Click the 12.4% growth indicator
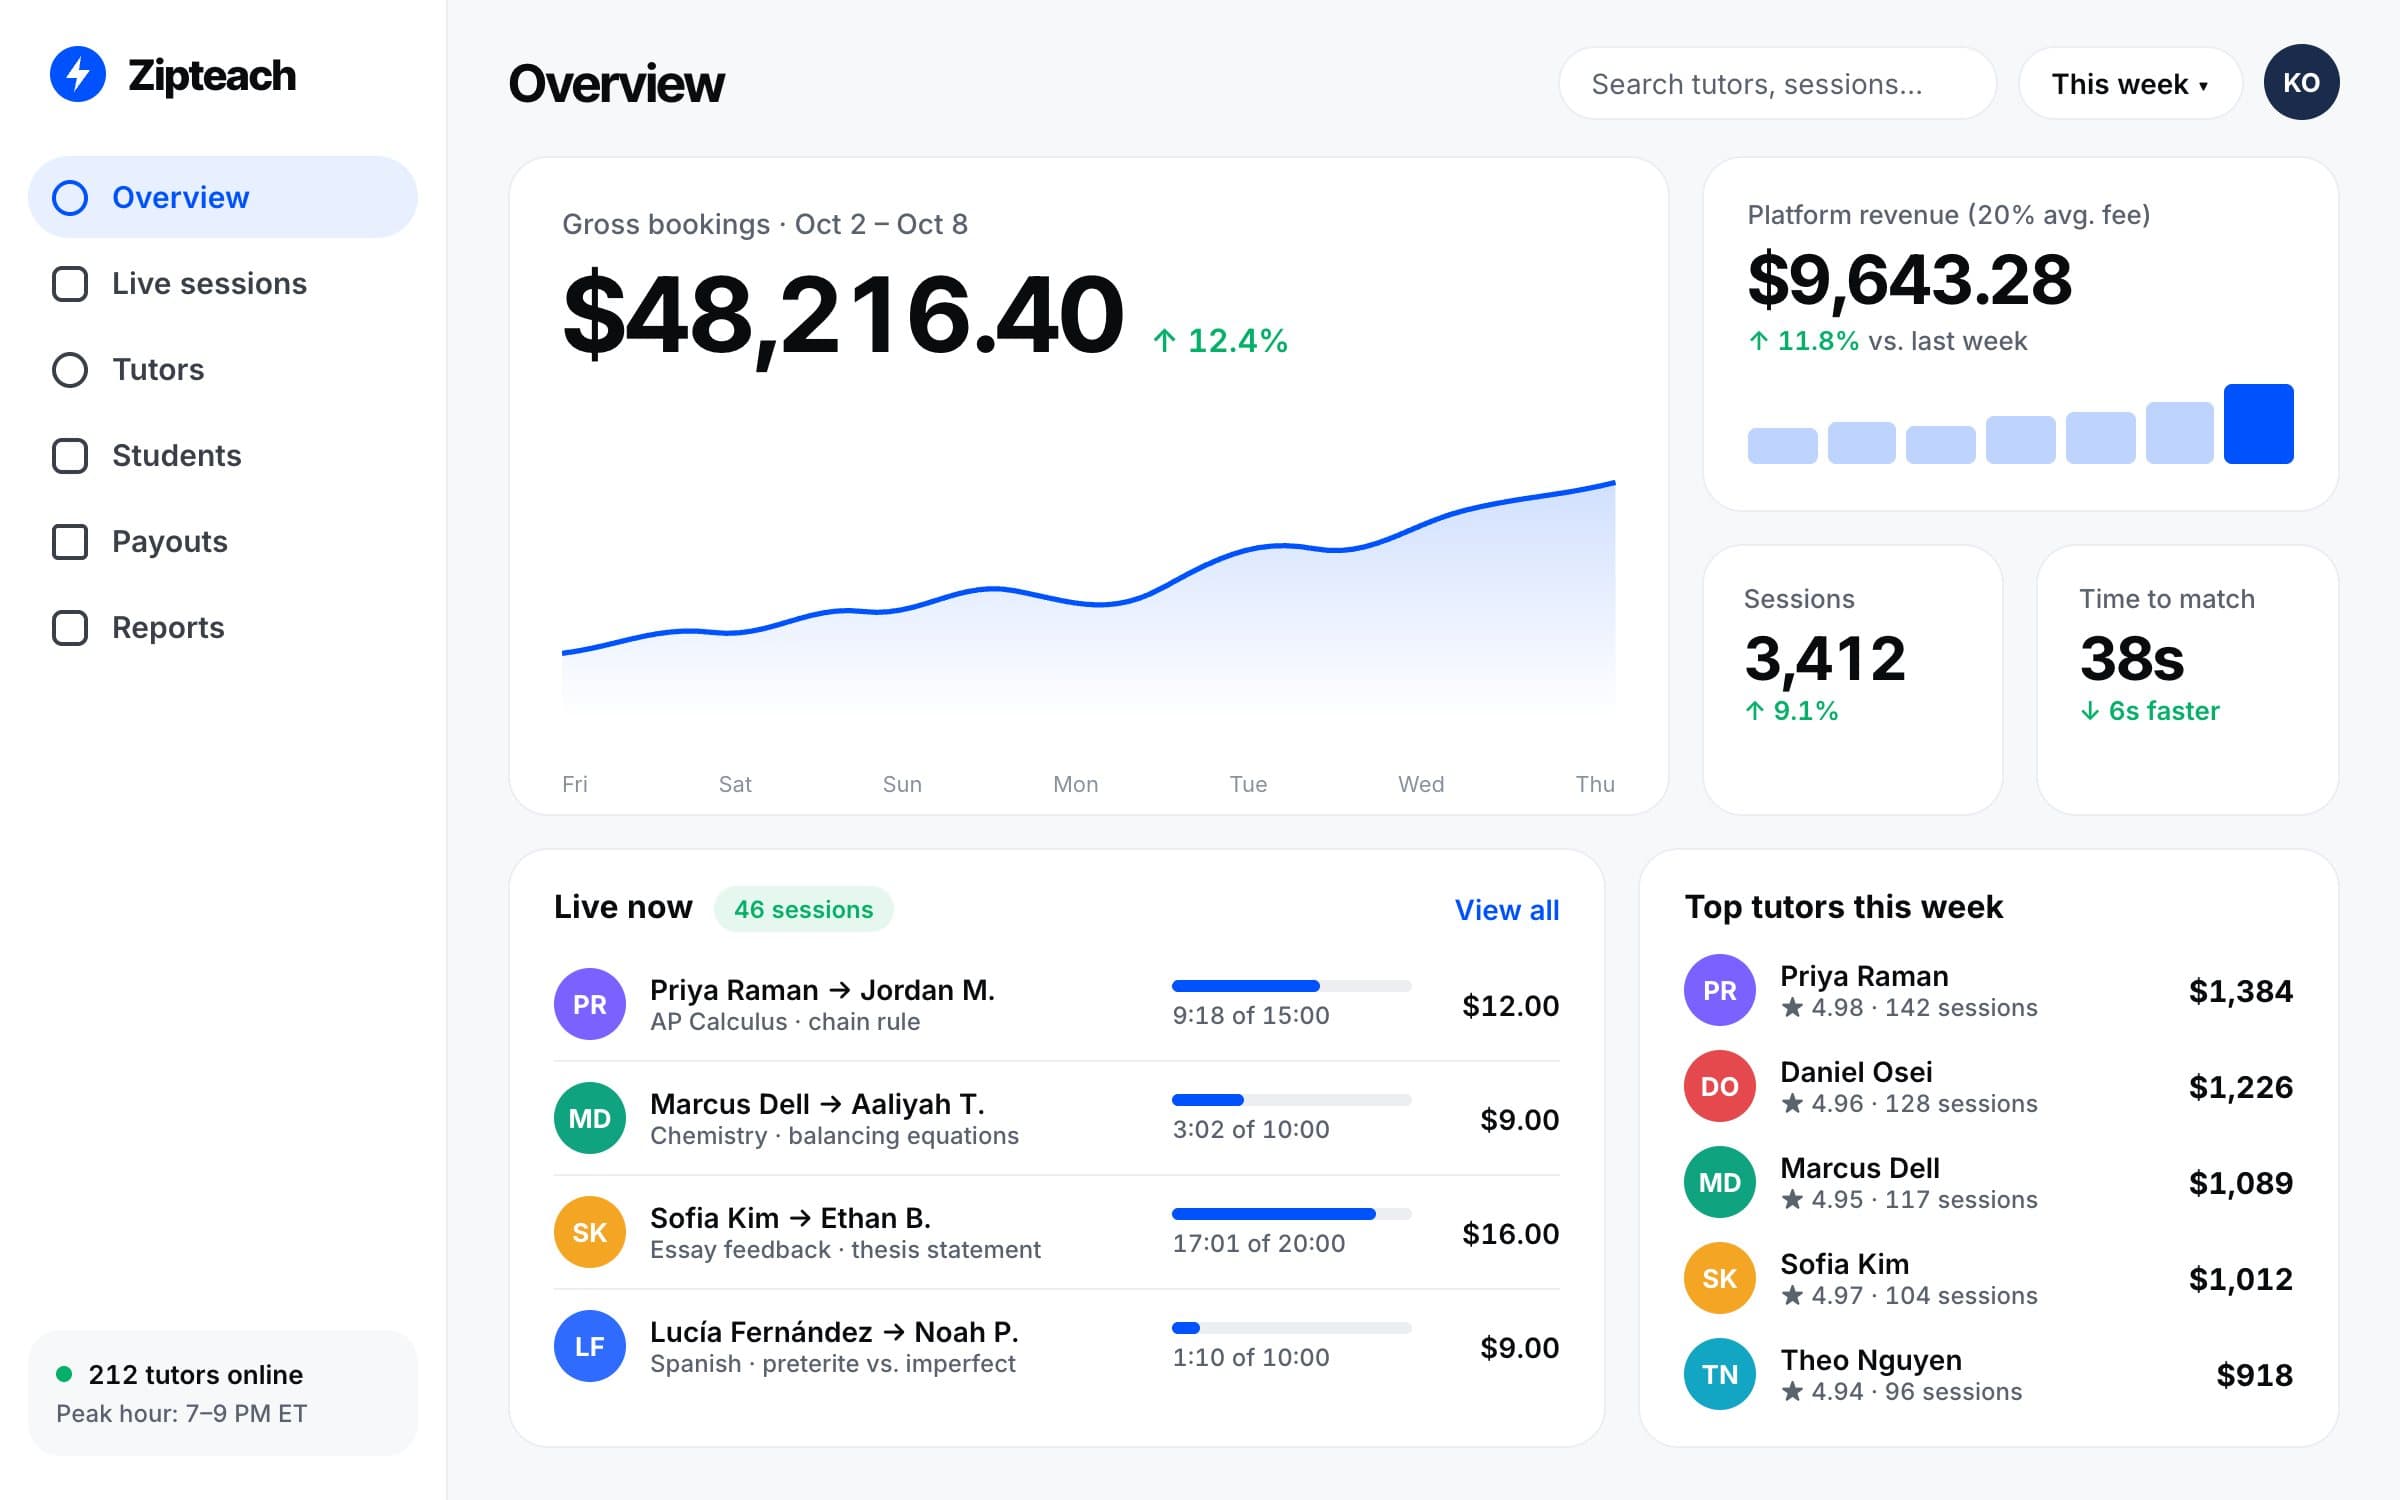This screenshot has height=1500, width=2400. 1220,341
